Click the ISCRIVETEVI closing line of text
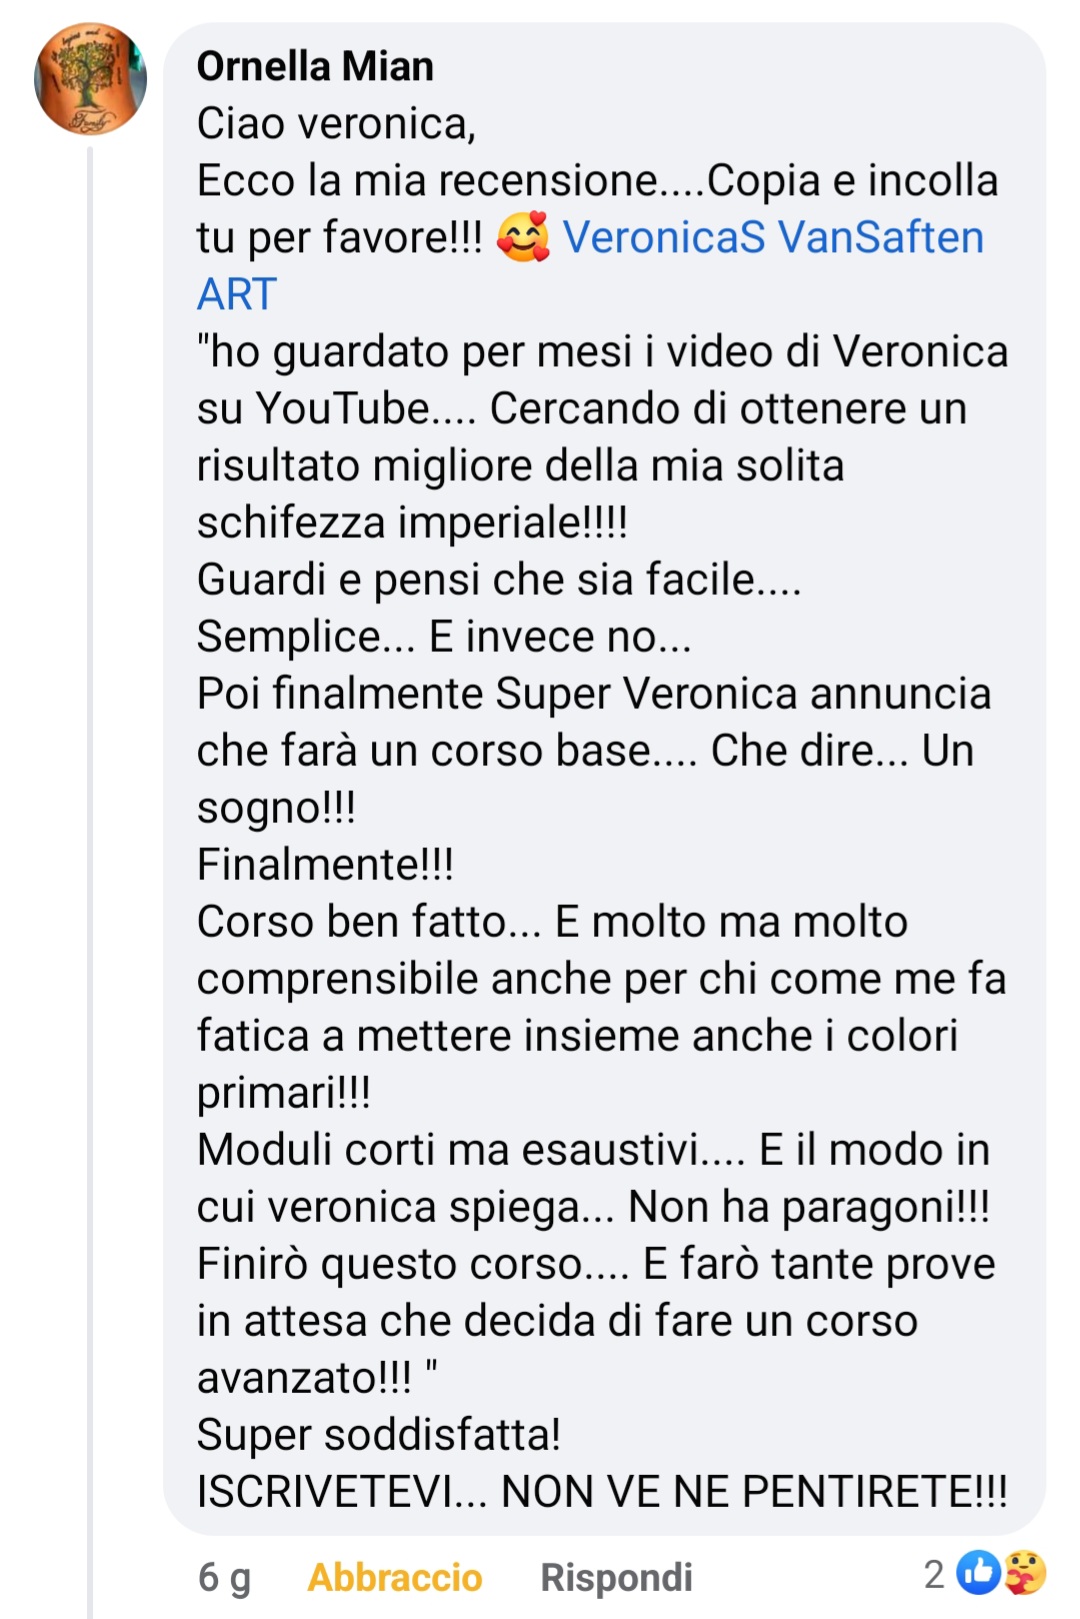The image size is (1080, 1619). click(602, 1492)
